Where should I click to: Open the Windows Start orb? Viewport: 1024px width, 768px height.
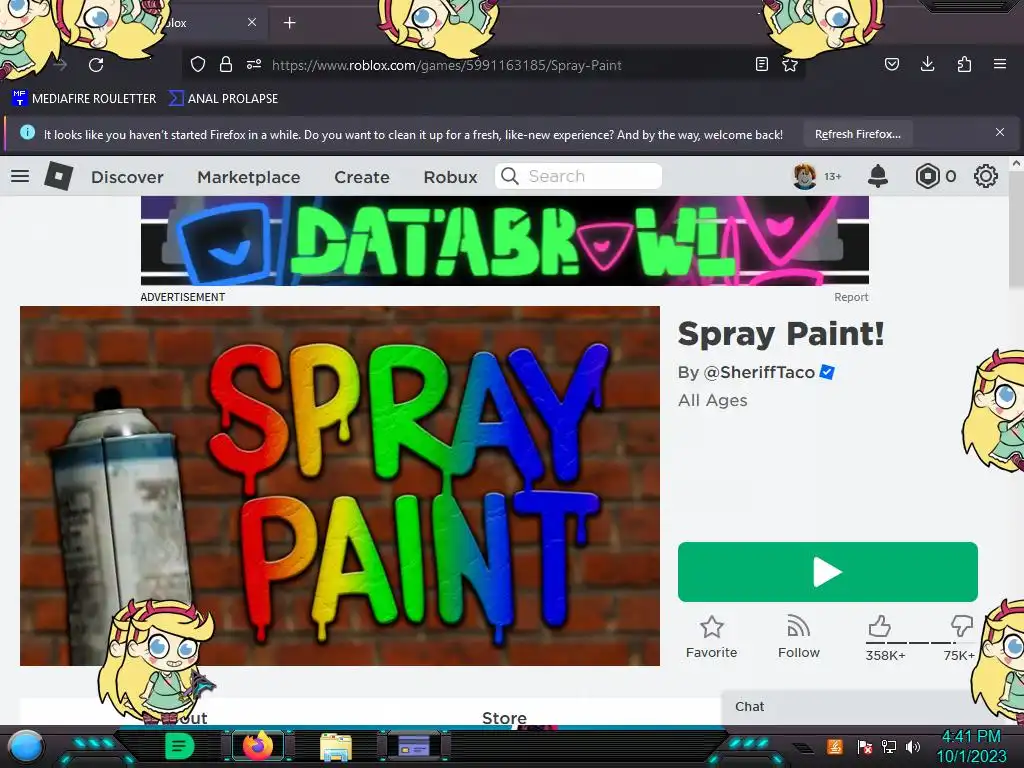(x=25, y=746)
